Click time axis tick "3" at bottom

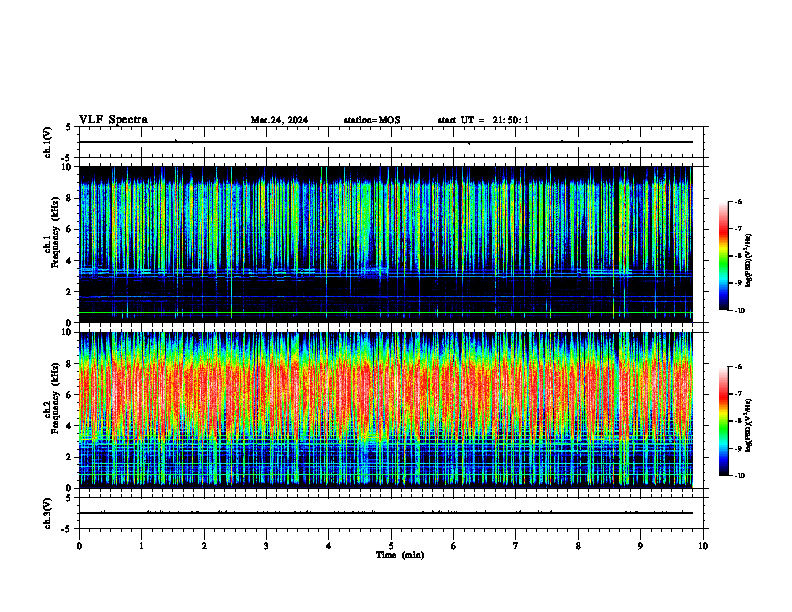tap(266, 546)
